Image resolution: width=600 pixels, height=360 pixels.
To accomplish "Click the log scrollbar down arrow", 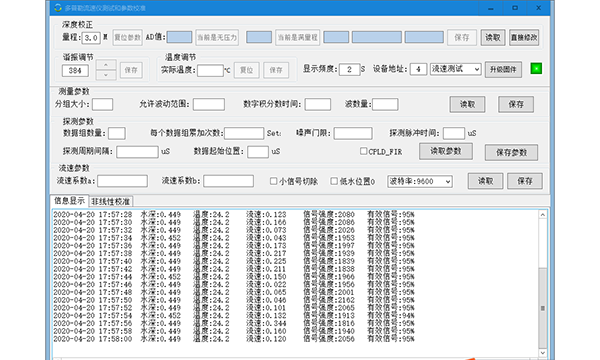I will tap(543, 353).
